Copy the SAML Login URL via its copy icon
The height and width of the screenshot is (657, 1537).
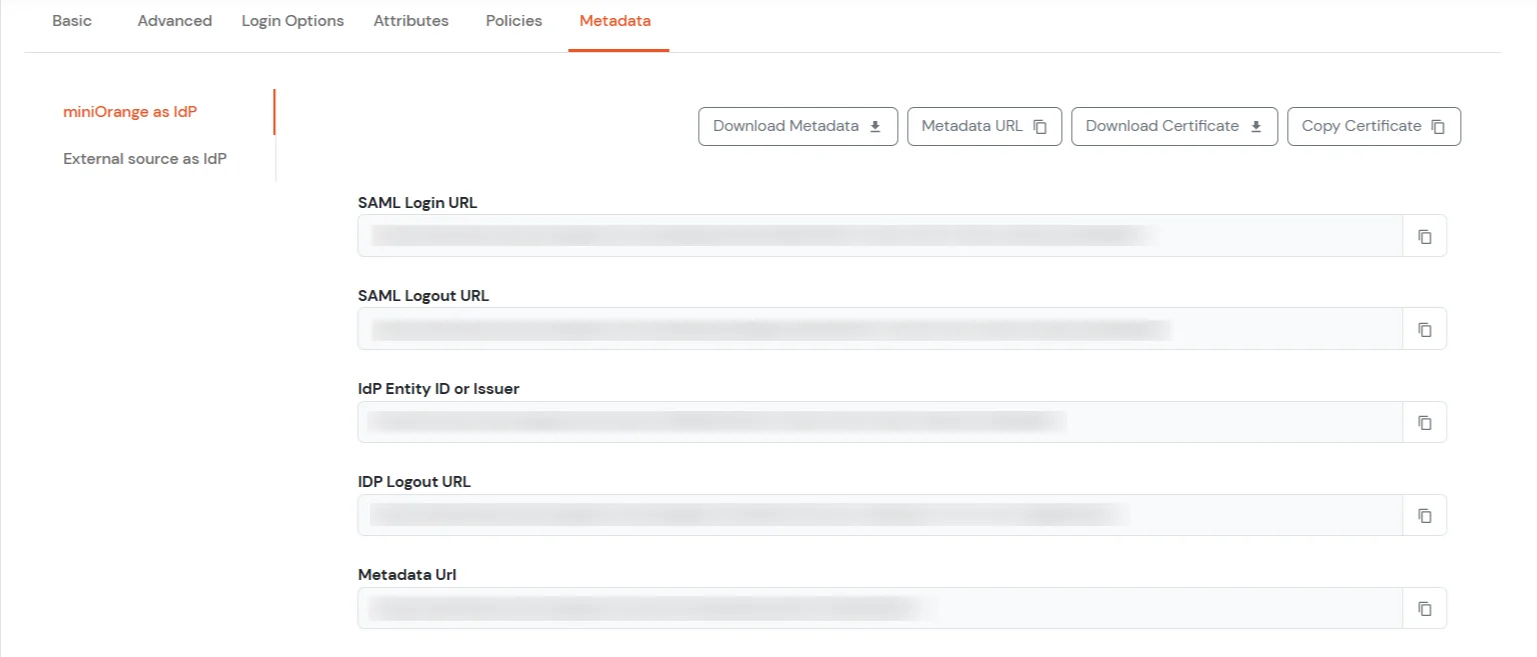[x=1424, y=235]
